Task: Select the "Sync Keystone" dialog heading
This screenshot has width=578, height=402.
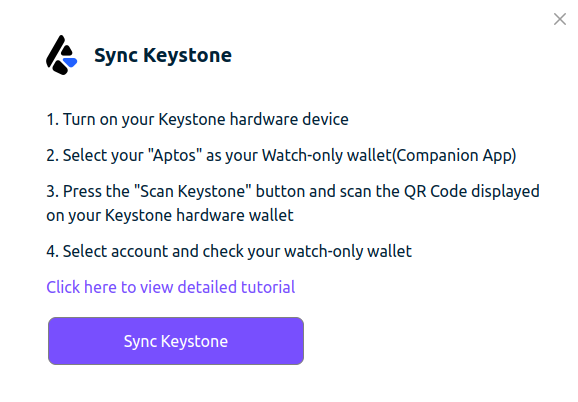Action: [x=163, y=55]
